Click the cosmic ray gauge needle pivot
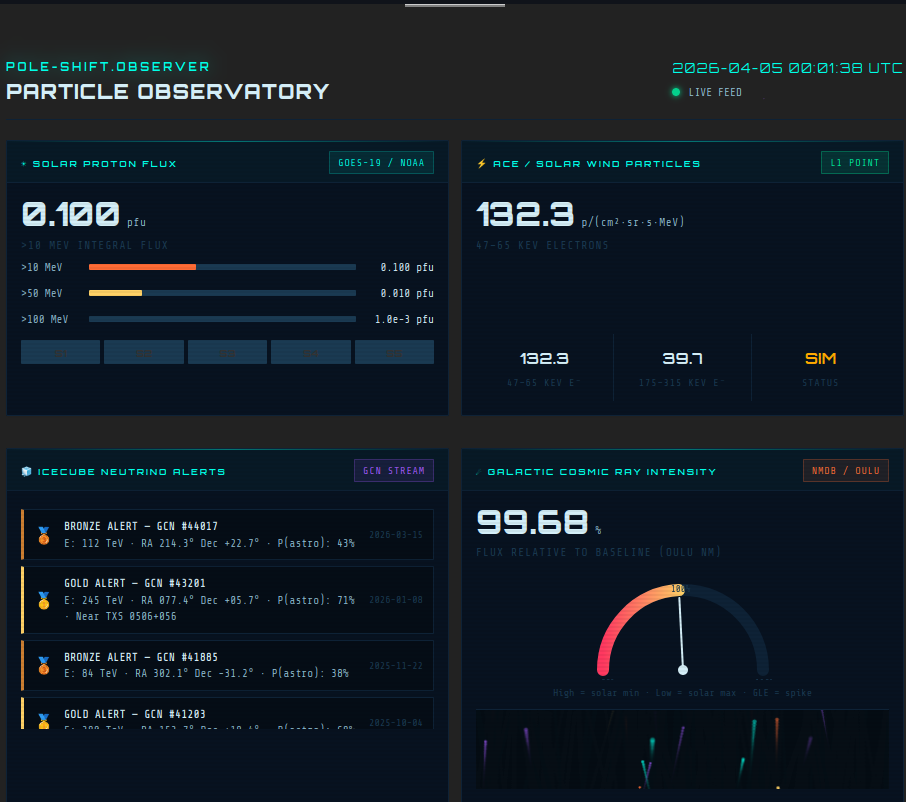906x802 pixels. point(683,669)
